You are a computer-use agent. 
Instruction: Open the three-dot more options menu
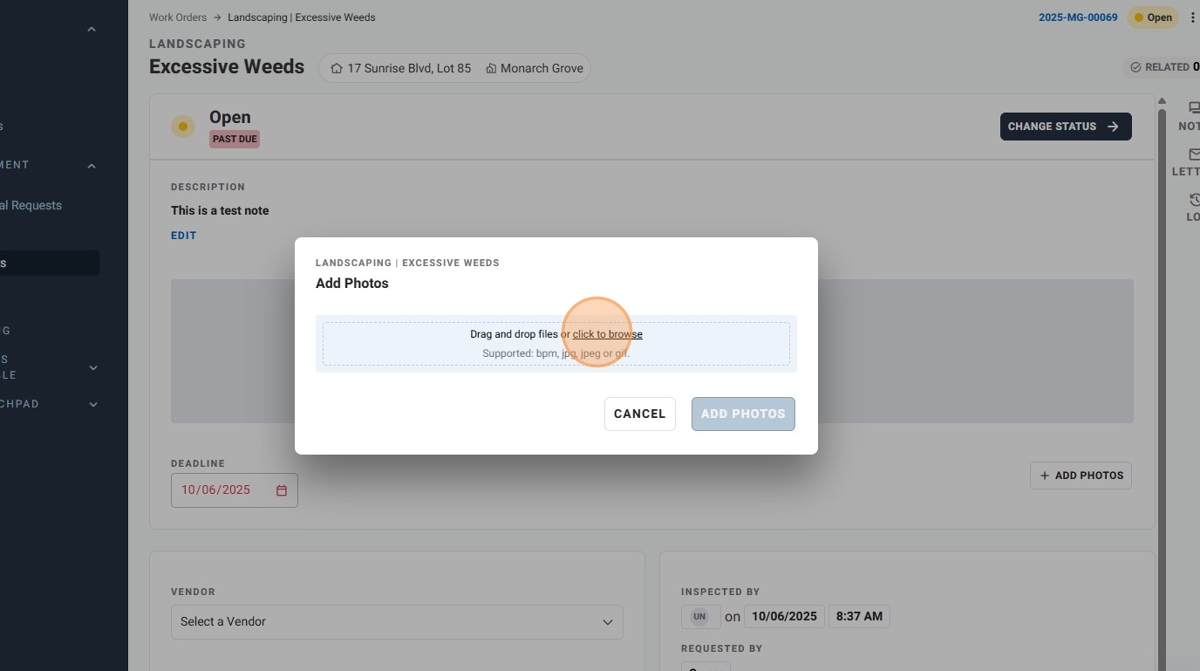tap(1192, 18)
